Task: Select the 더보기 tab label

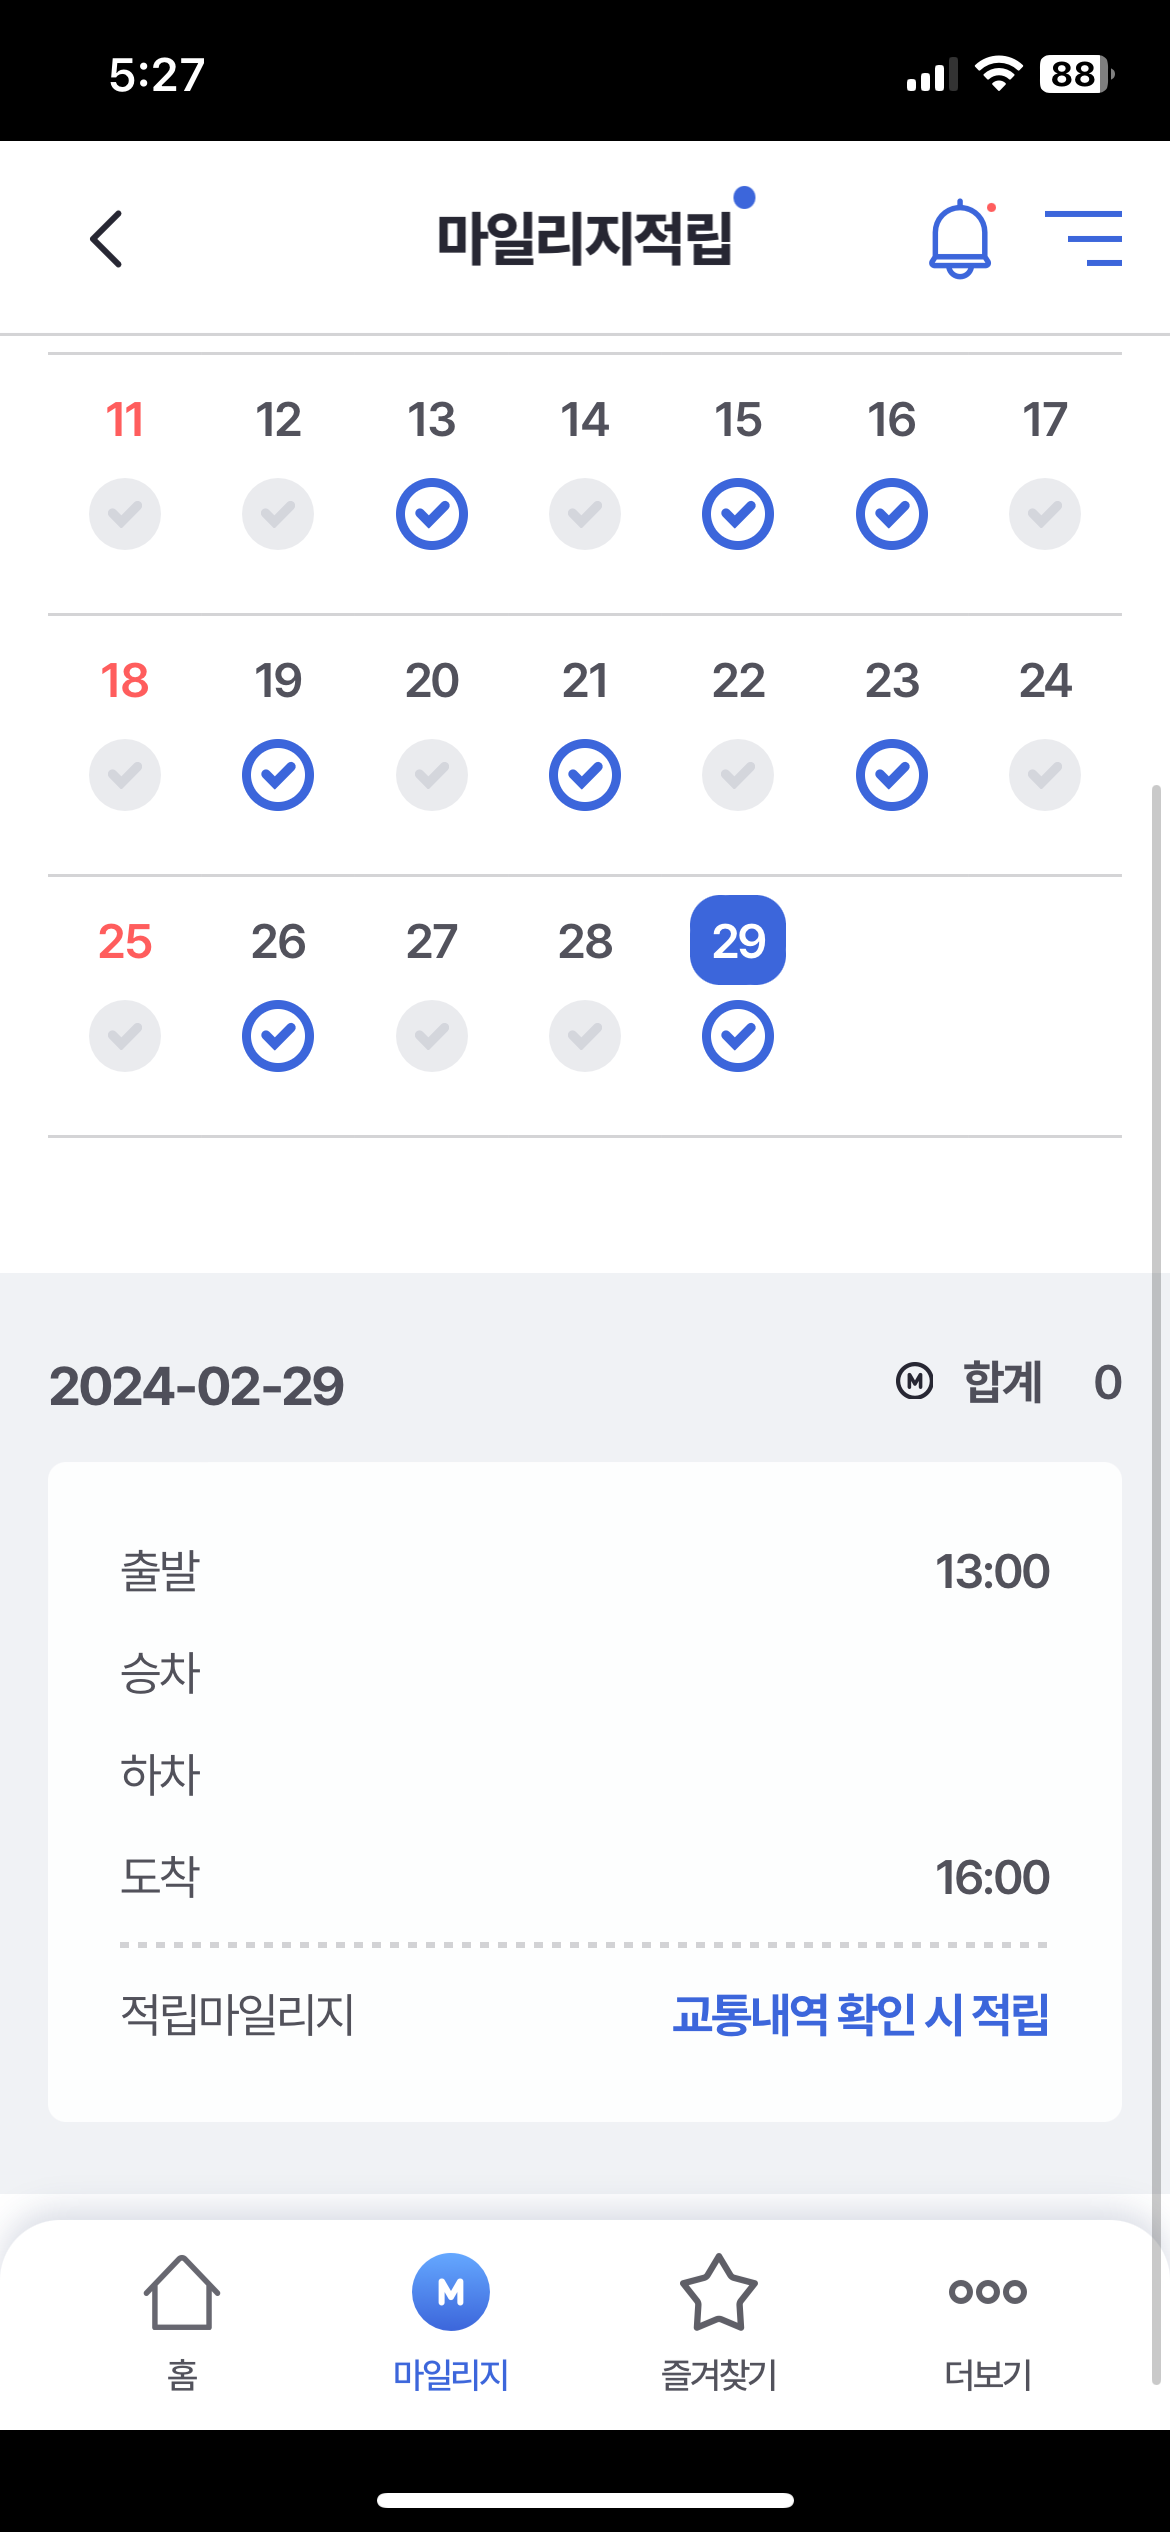Action: 988,2375
